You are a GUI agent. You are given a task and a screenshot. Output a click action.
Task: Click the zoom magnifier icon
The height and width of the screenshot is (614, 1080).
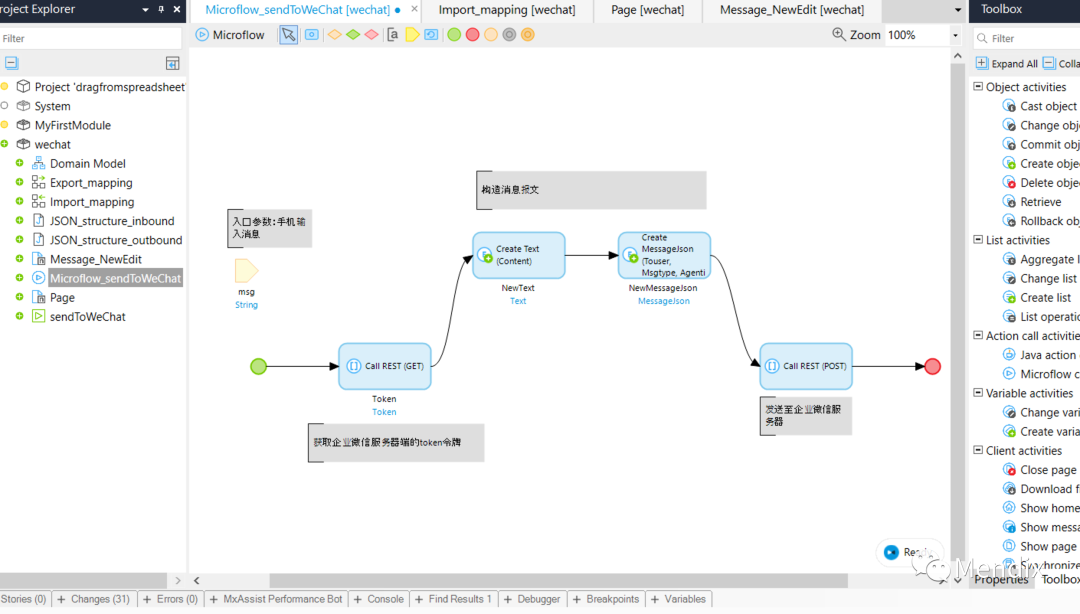838,34
